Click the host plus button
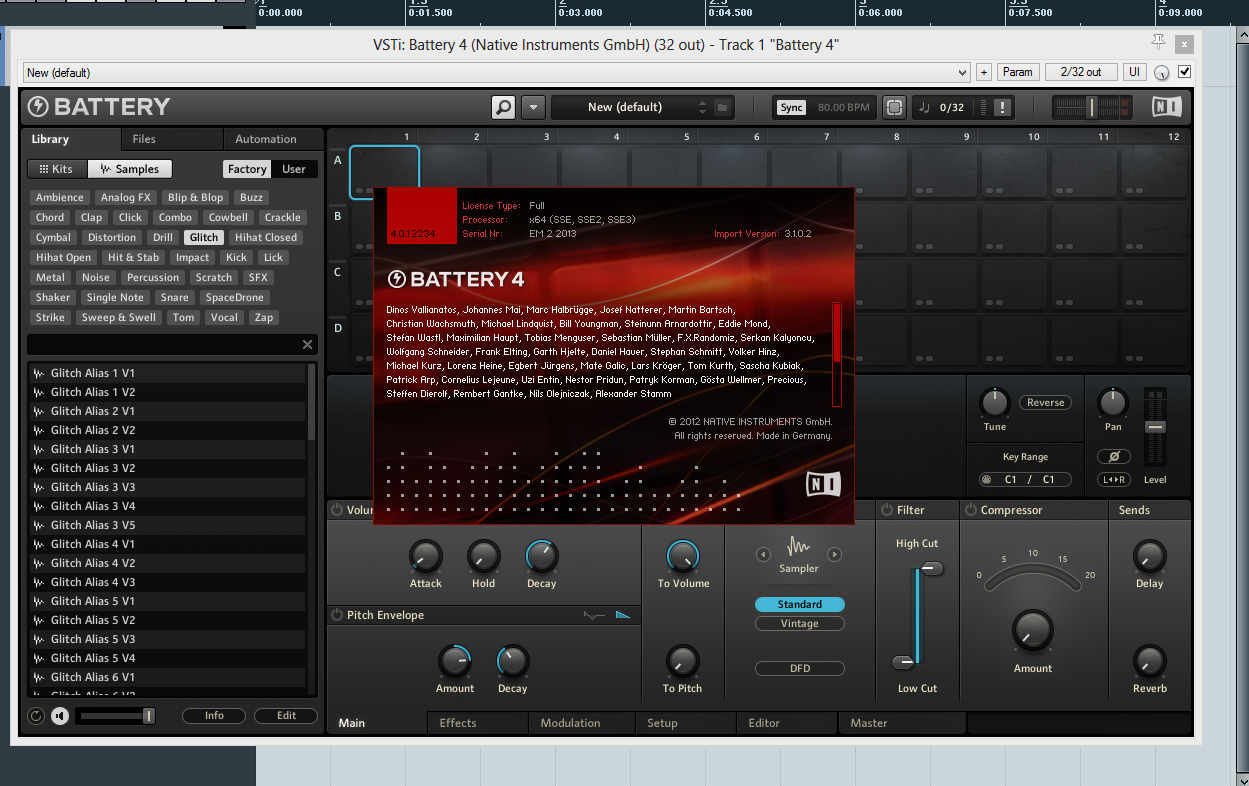This screenshot has height=786, width=1249. [x=983, y=72]
